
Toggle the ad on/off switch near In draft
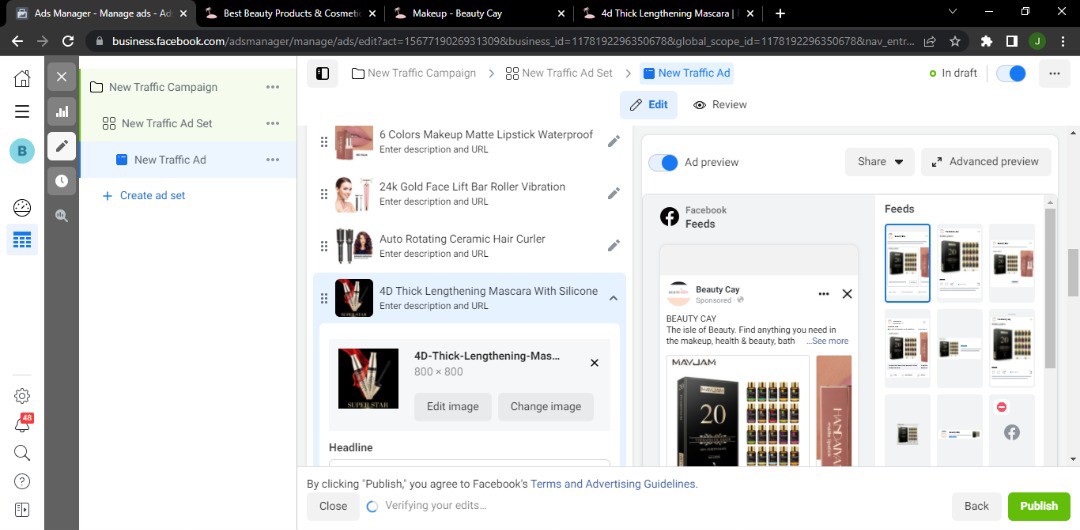(x=1011, y=73)
